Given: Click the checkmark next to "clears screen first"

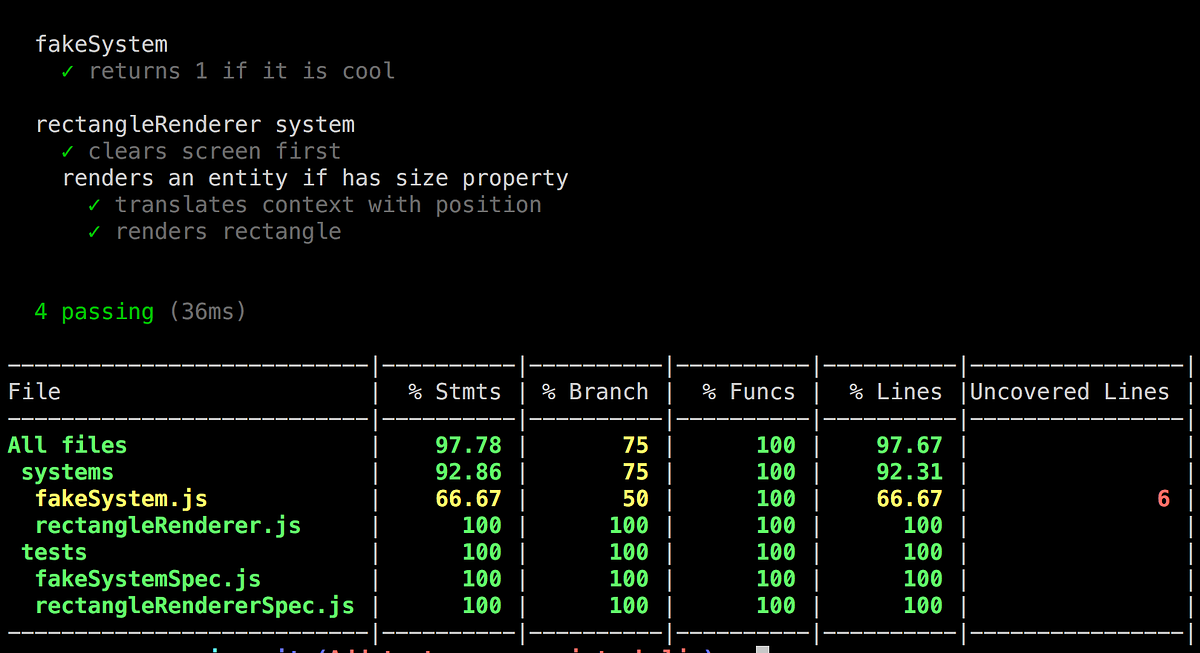Looking at the screenshot, I should click(67, 151).
